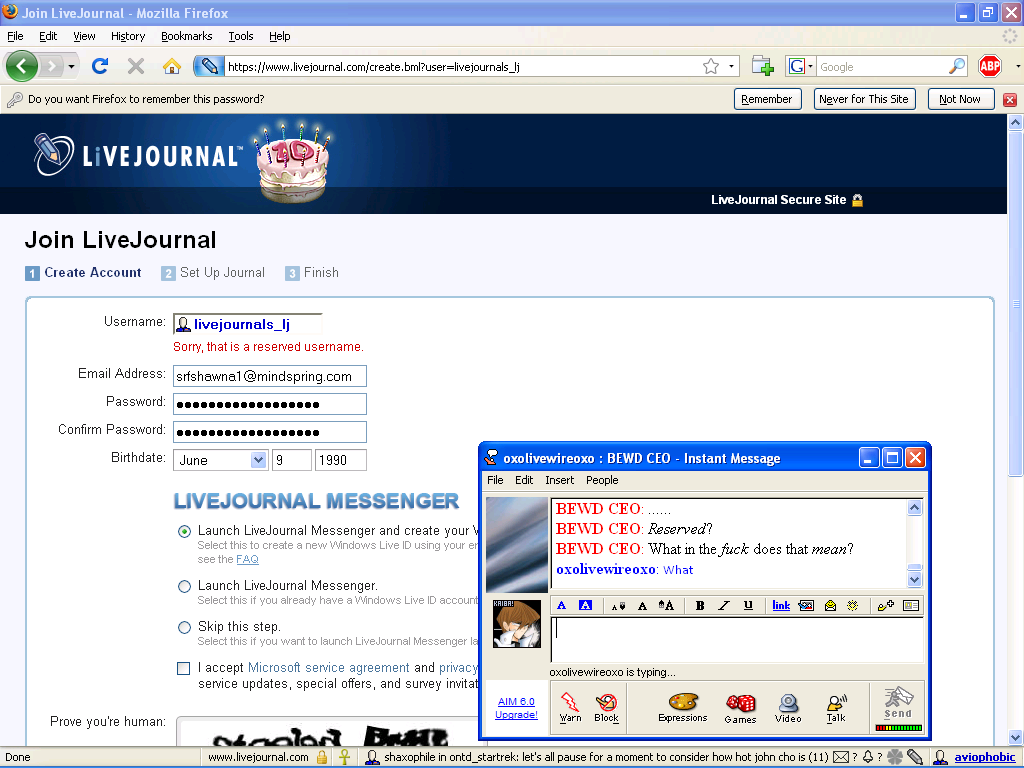Go back with the green Back arrow
This screenshot has height=768, width=1024.
pos(22,66)
